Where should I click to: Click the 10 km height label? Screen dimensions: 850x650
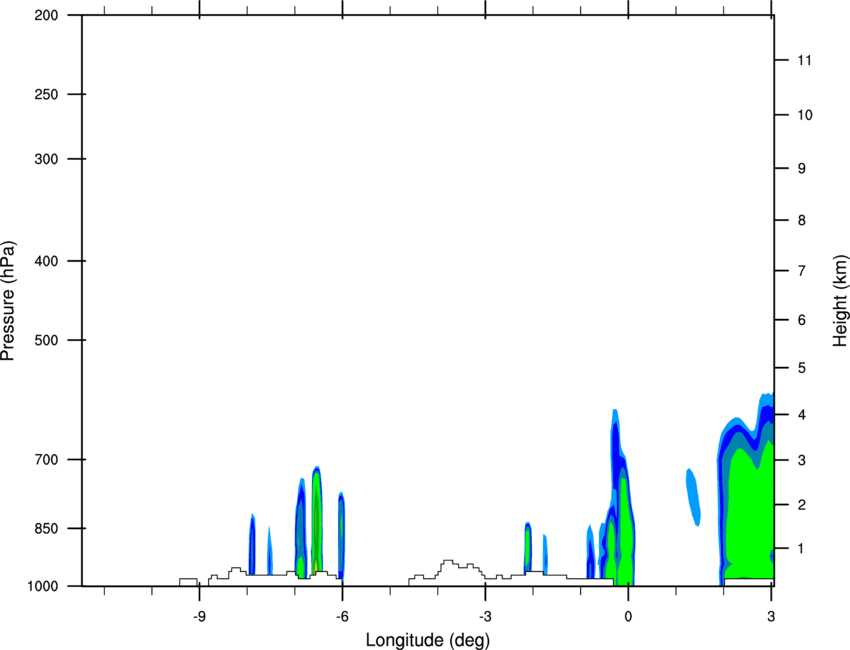tap(805, 115)
